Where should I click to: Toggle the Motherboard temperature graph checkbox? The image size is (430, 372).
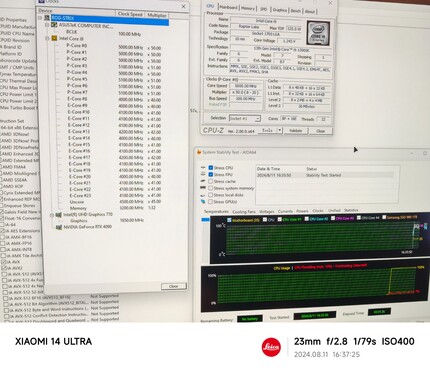pos(229,220)
